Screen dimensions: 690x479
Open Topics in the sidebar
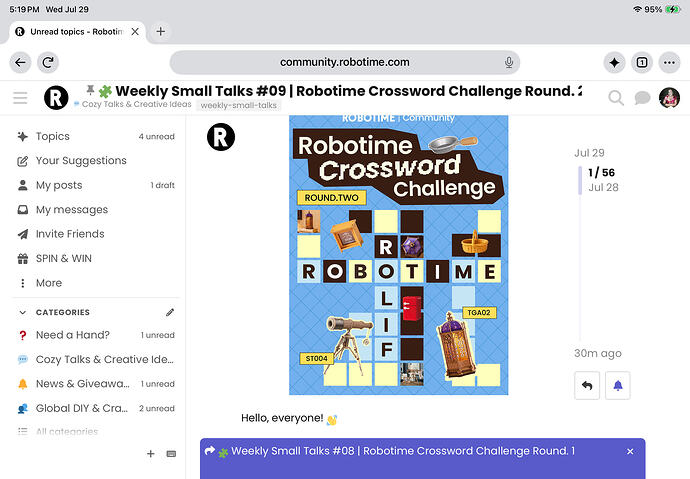tap(95, 136)
